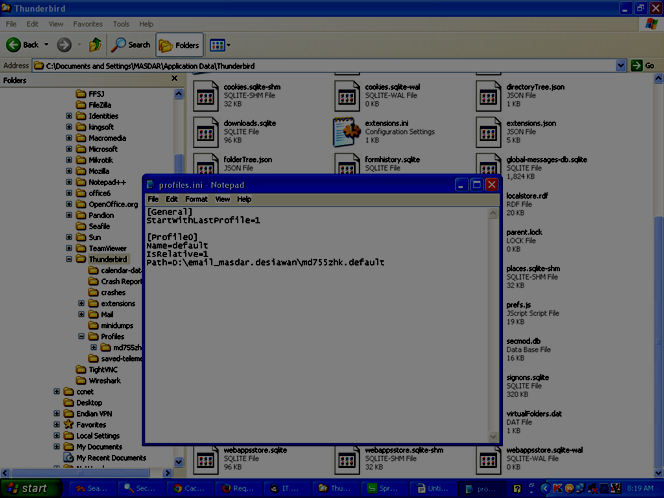Select prefs.js file name
Image resolution: width=664 pixels, height=498 pixels.
pos(519,304)
